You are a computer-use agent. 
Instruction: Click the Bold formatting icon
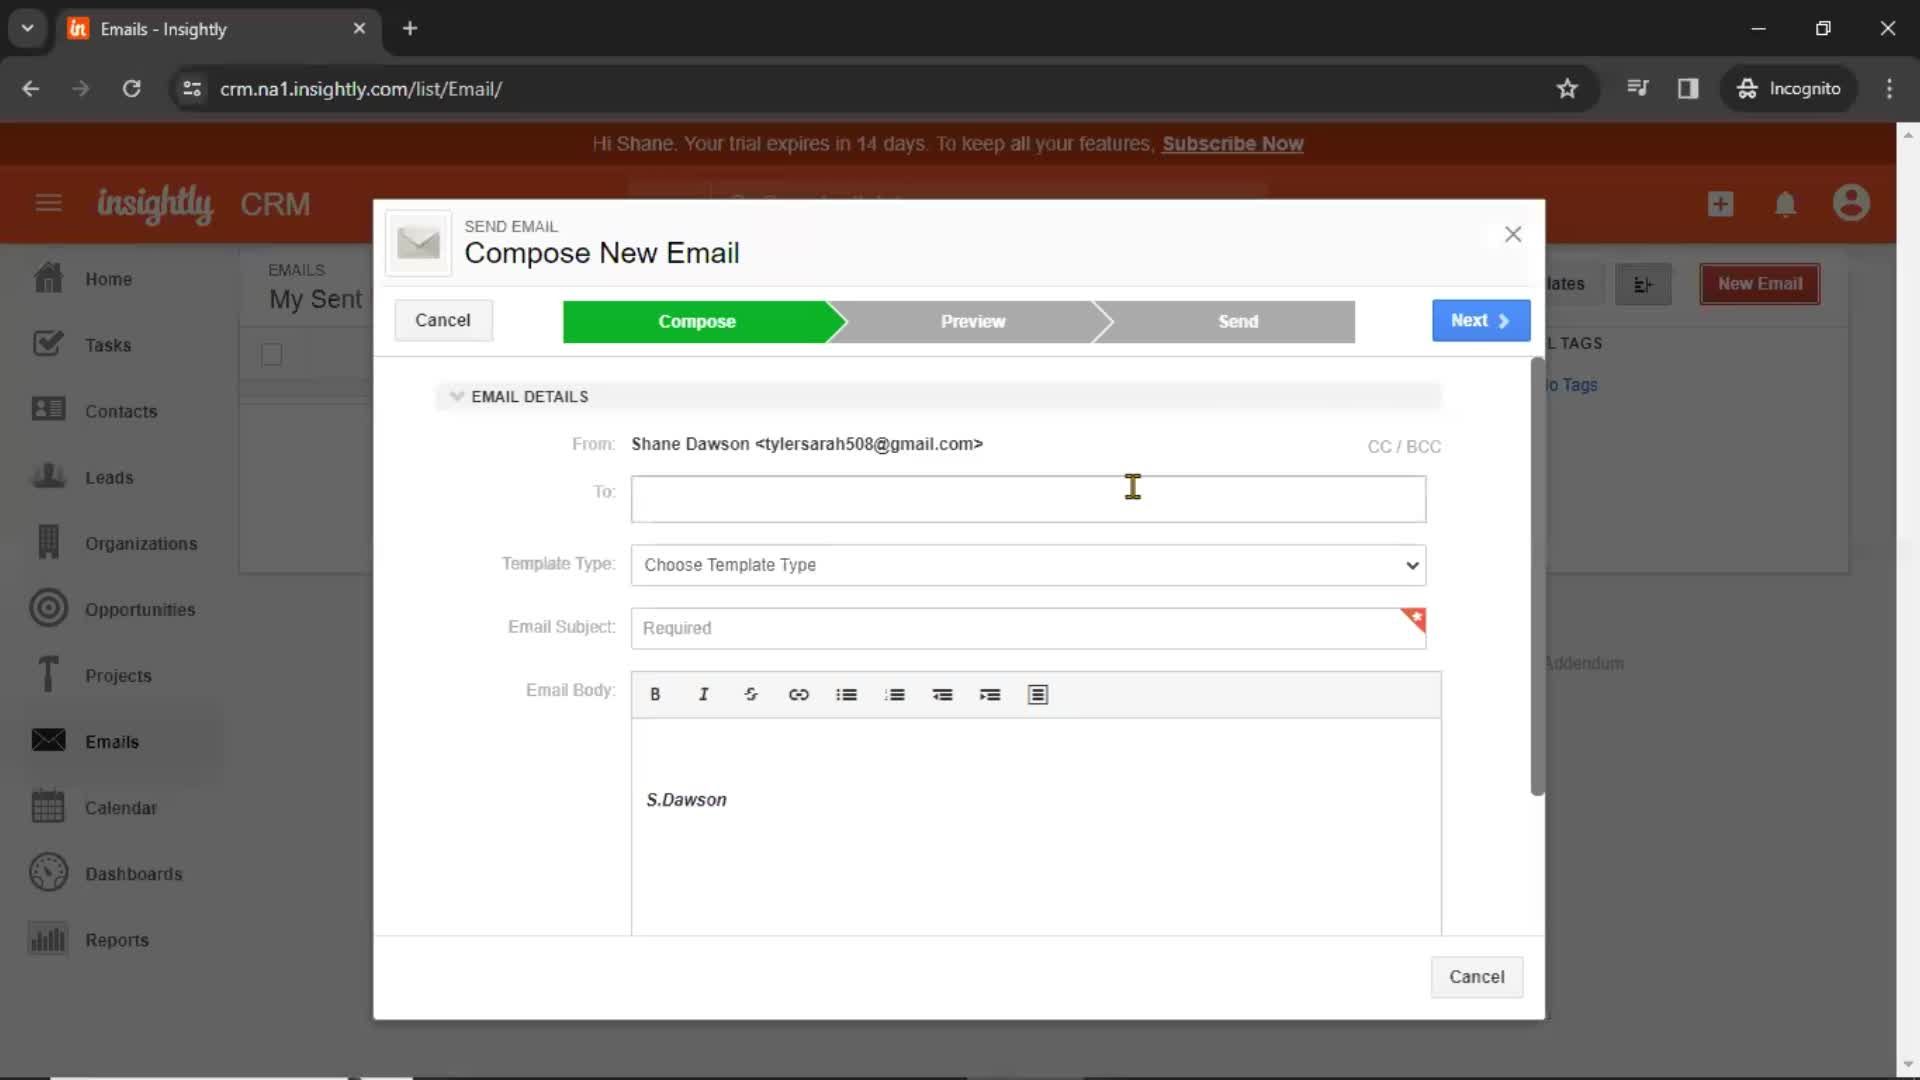click(x=655, y=695)
